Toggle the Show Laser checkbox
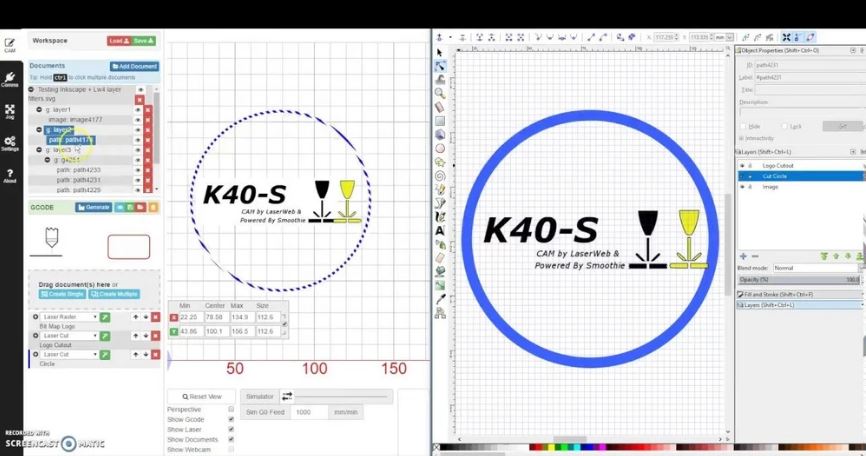866x456 pixels. coord(231,429)
